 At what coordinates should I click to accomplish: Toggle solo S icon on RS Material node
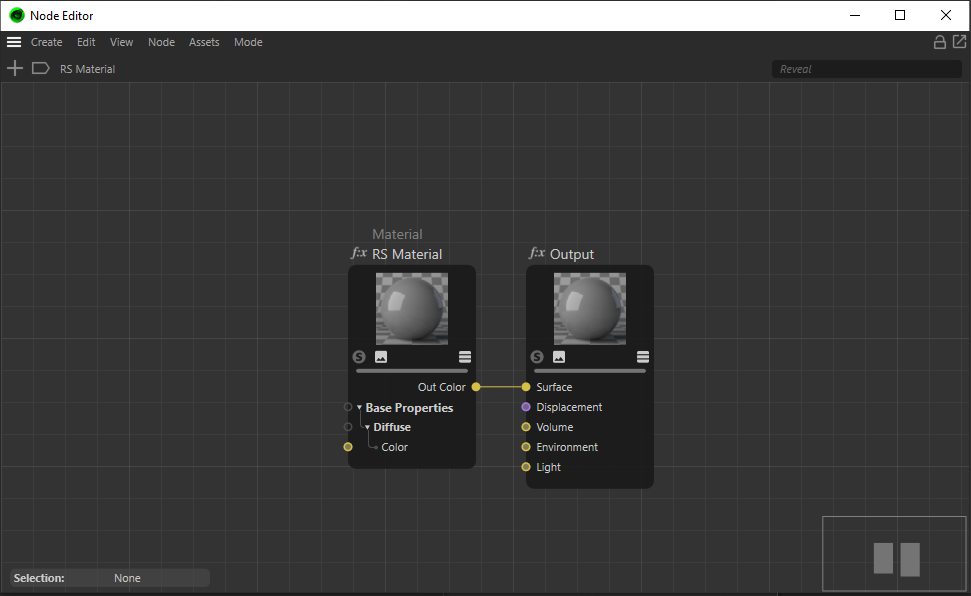(x=359, y=357)
